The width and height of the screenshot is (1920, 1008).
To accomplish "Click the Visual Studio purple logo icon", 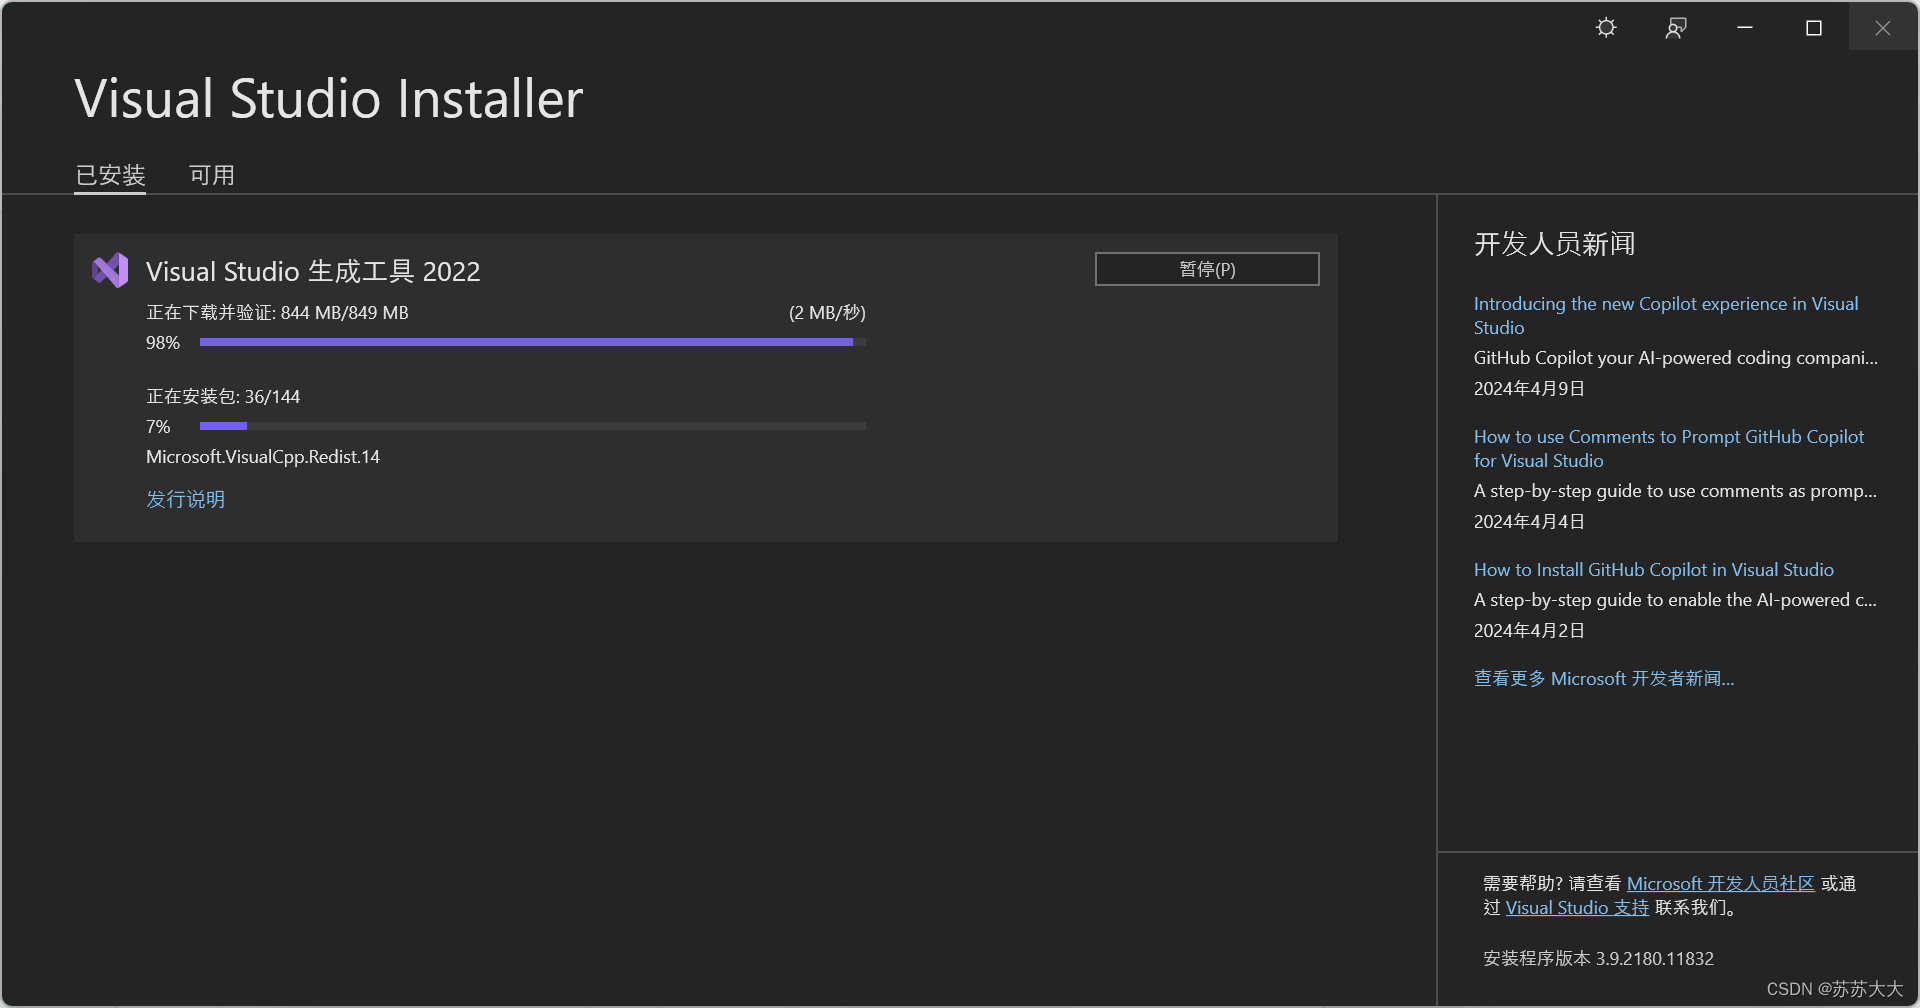I will click(x=110, y=270).
